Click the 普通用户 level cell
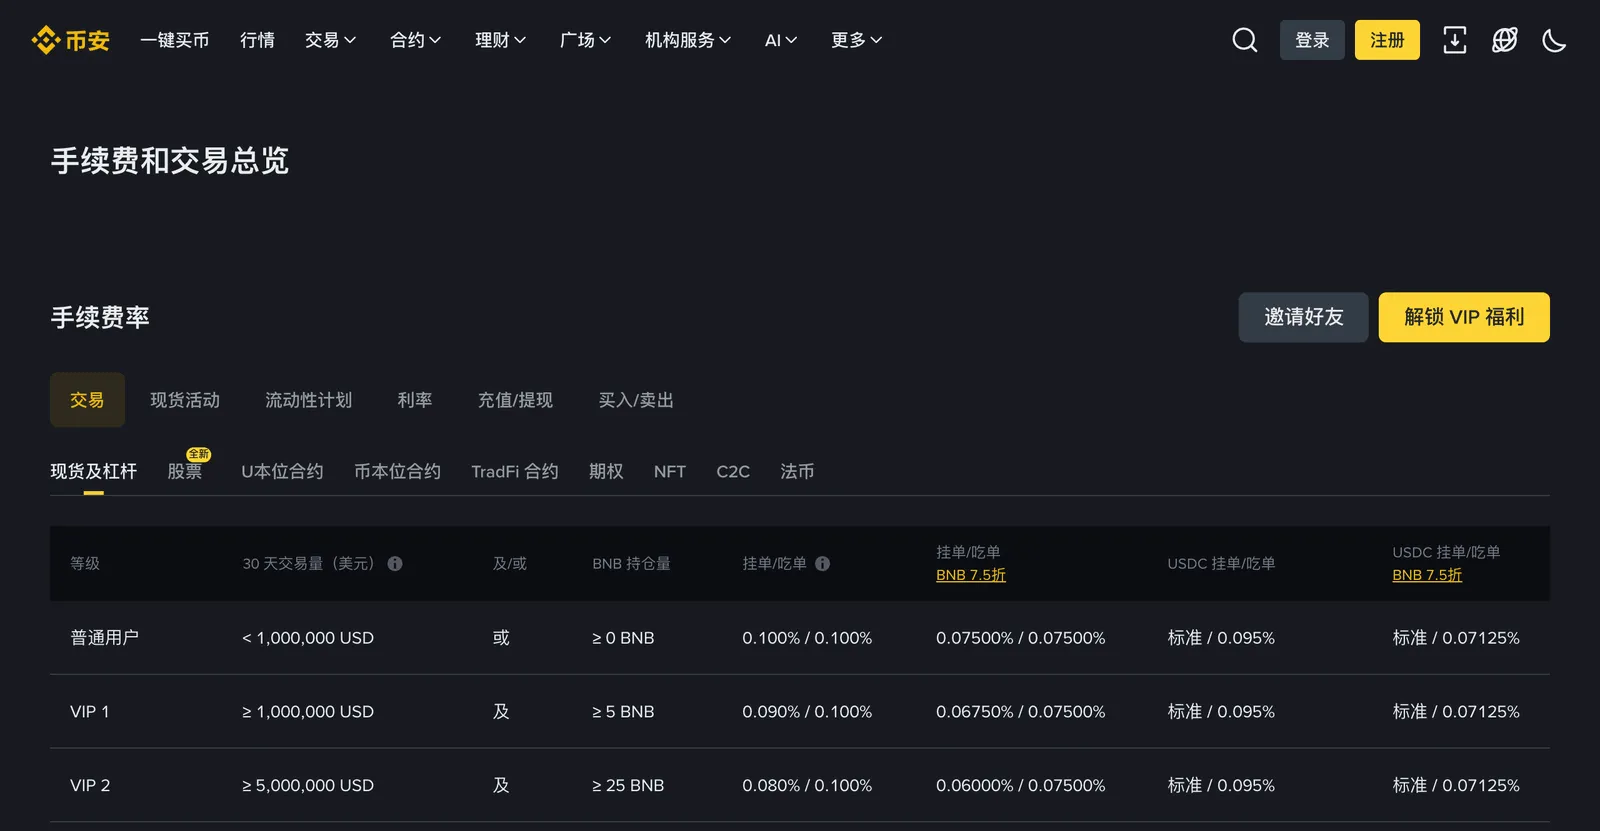Image resolution: width=1600 pixels, height=831 pixels. (104, 638)
